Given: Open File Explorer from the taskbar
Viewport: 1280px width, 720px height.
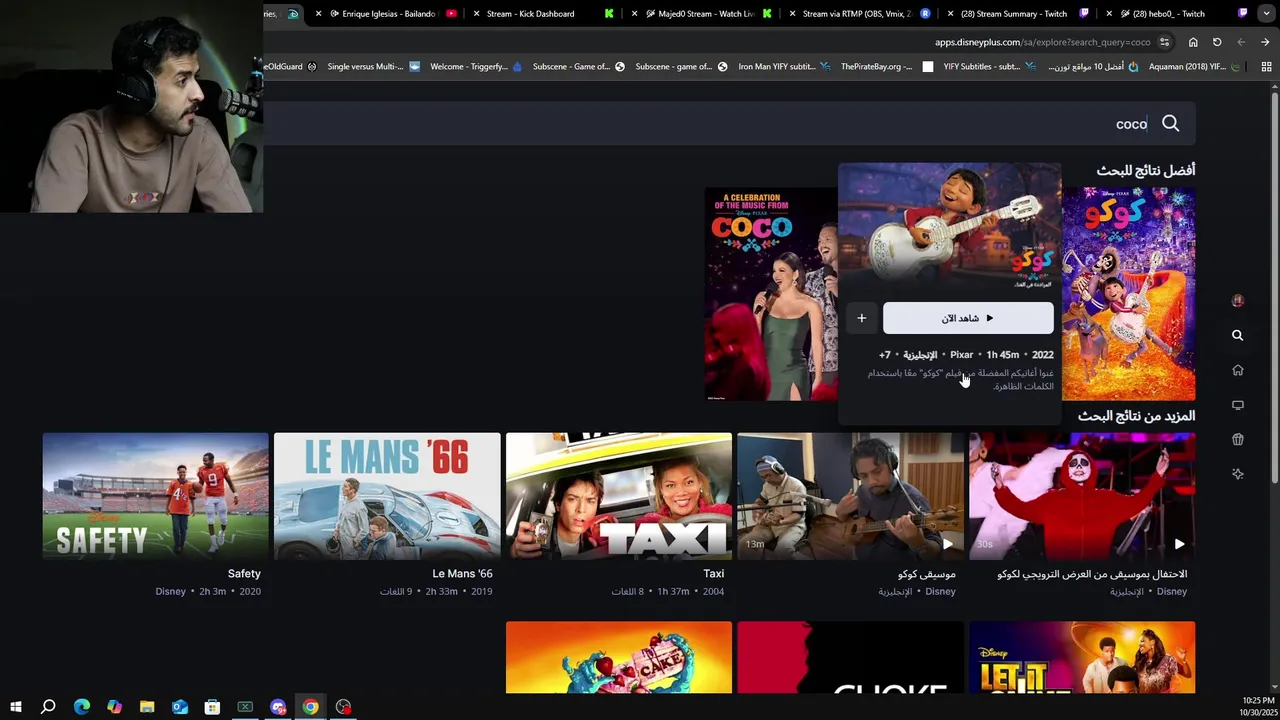Looking at the screenshot, I should pos(147,707).
